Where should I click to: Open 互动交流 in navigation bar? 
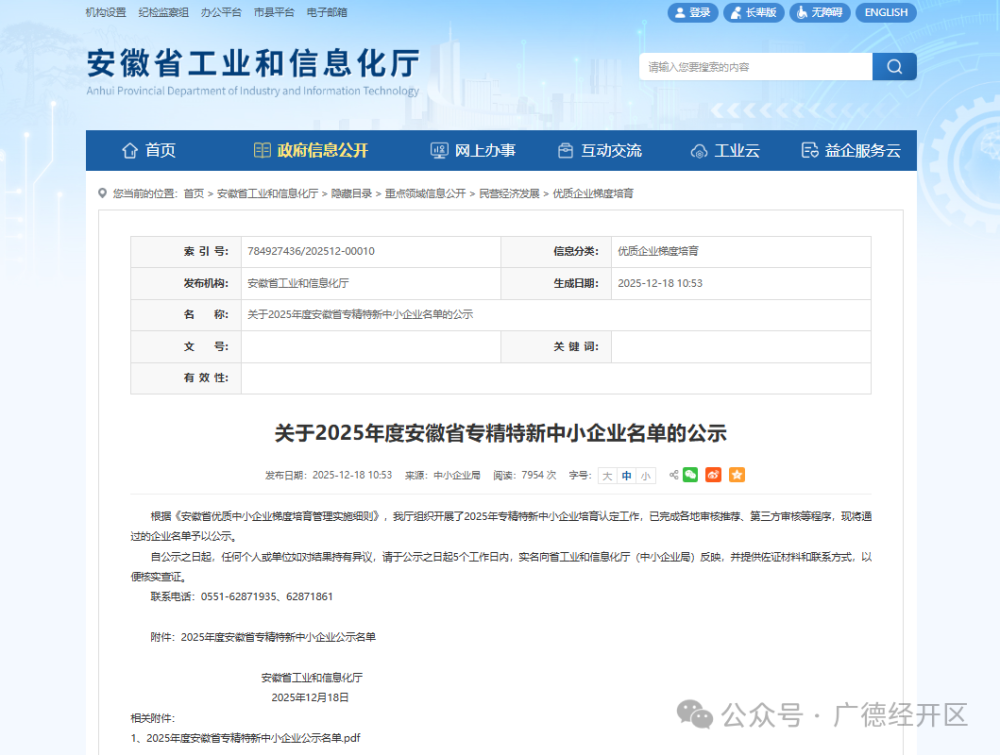click(x=599, y=151)
